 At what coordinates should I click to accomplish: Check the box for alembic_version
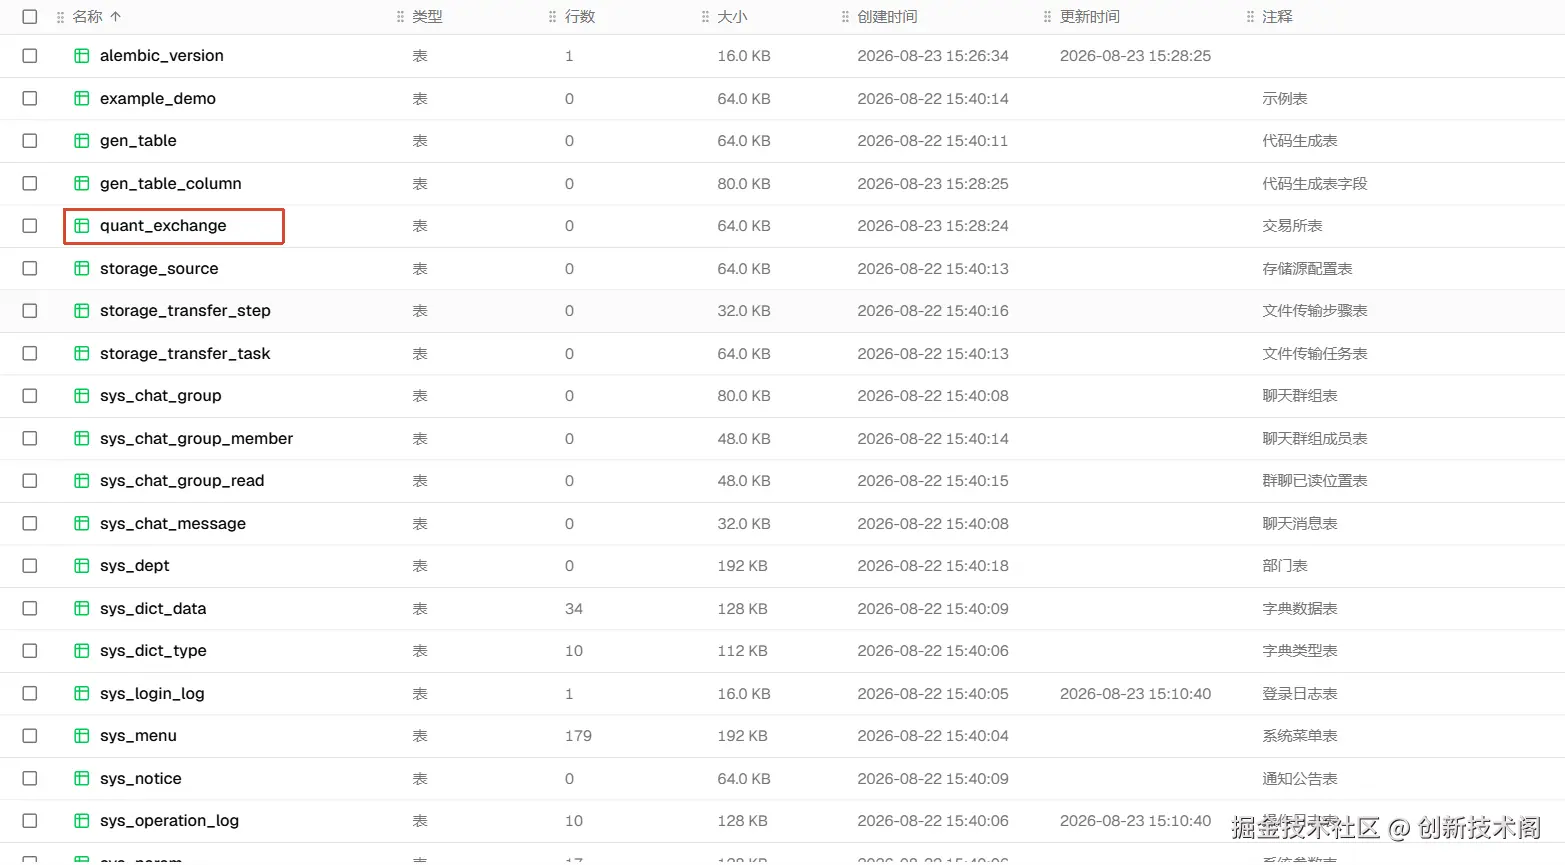point(30,56)
